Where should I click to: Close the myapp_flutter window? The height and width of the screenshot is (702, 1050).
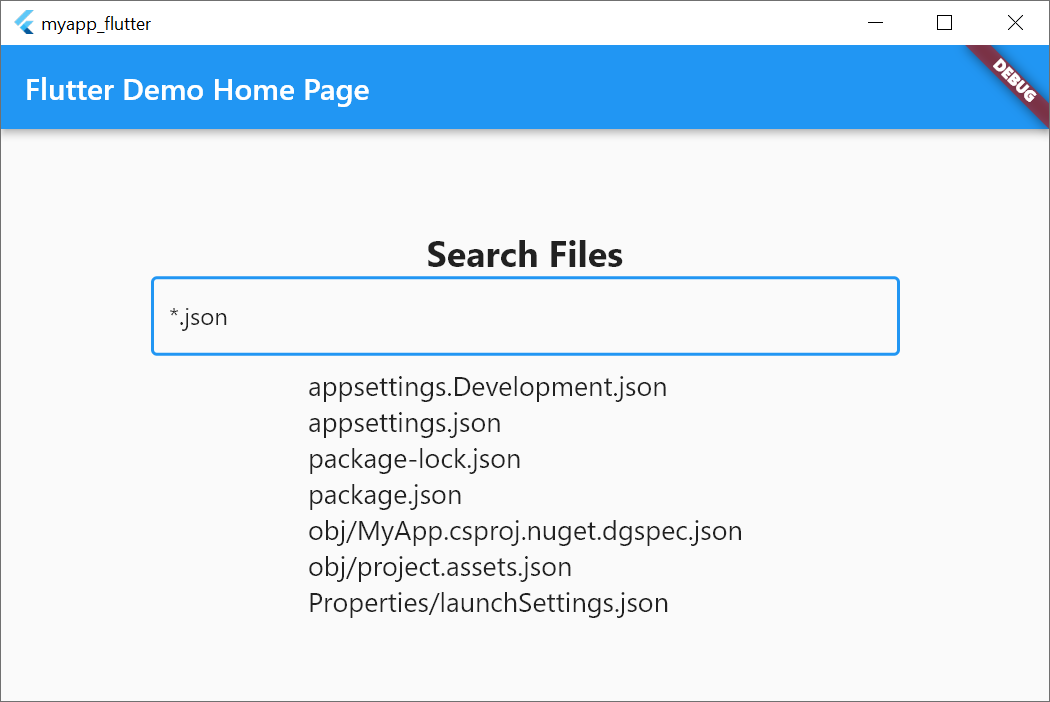(x=1015, y=23)
